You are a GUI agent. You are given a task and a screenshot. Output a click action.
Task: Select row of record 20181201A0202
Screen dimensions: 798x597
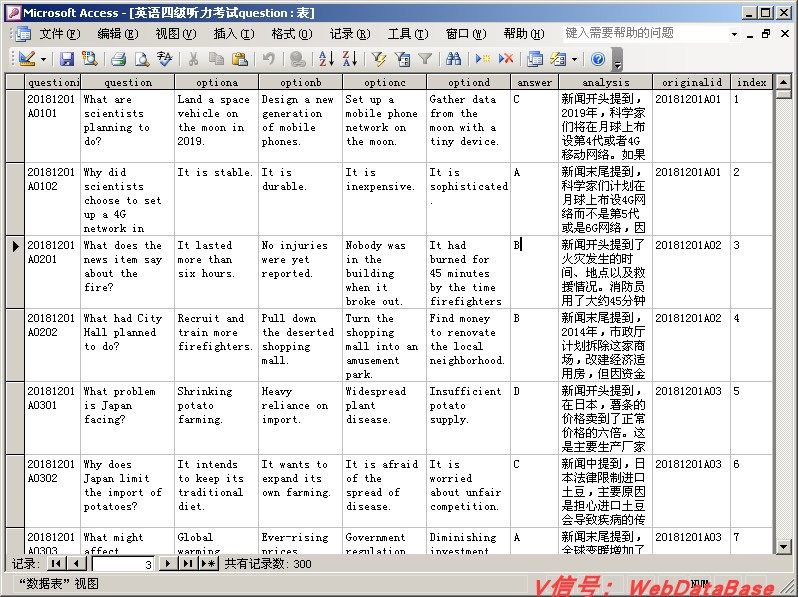click(15, 345)
